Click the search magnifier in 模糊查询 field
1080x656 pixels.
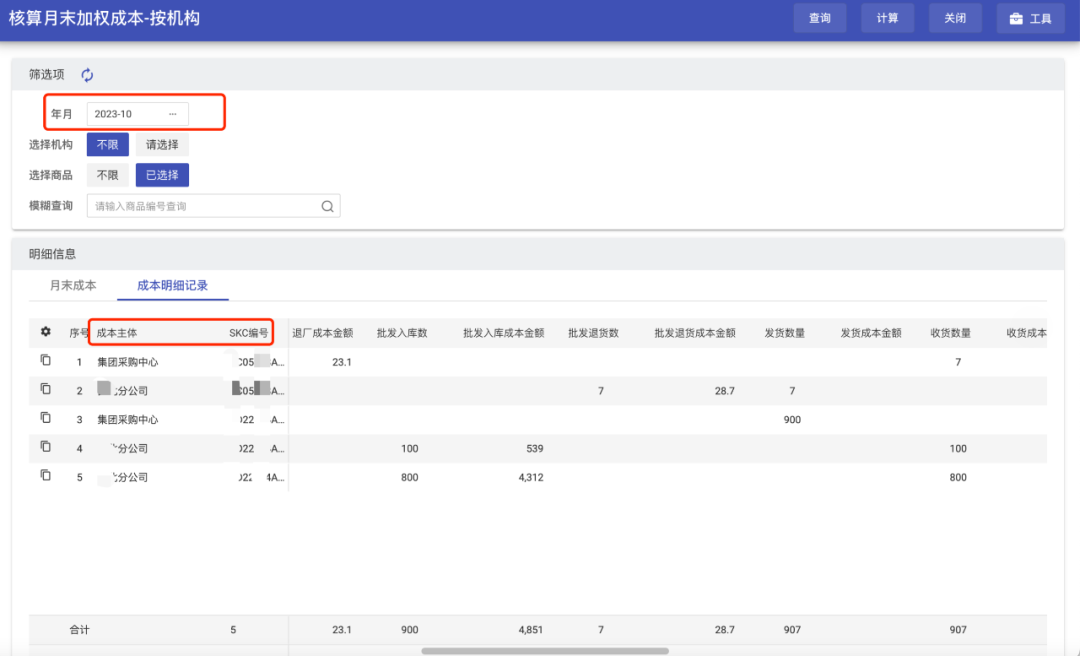click(x=327, y=206)
